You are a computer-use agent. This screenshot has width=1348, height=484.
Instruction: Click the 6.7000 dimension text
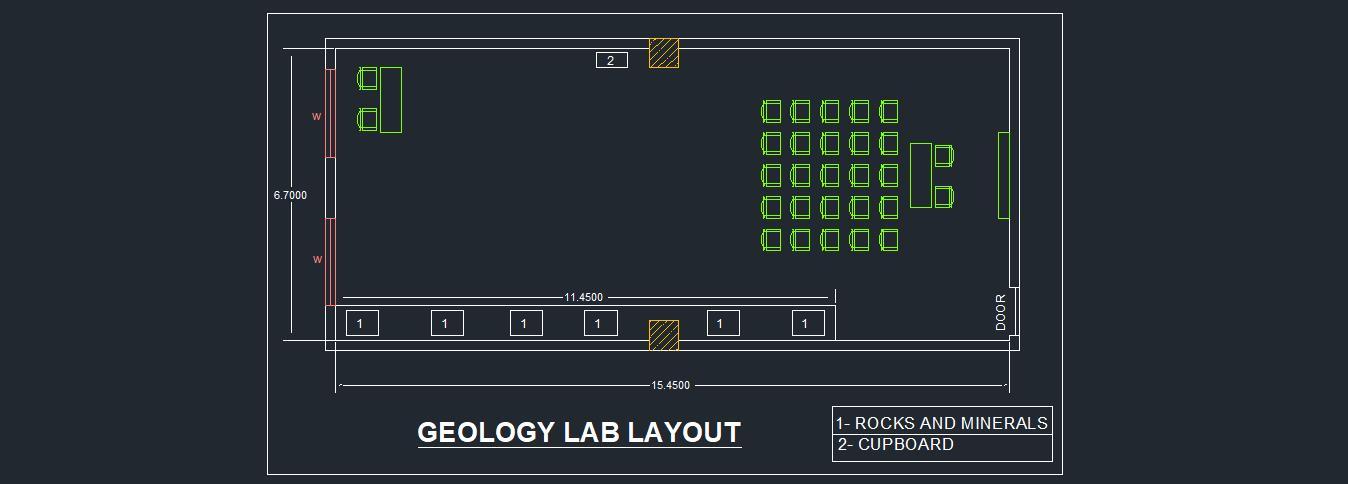click(x=290, y=195)
